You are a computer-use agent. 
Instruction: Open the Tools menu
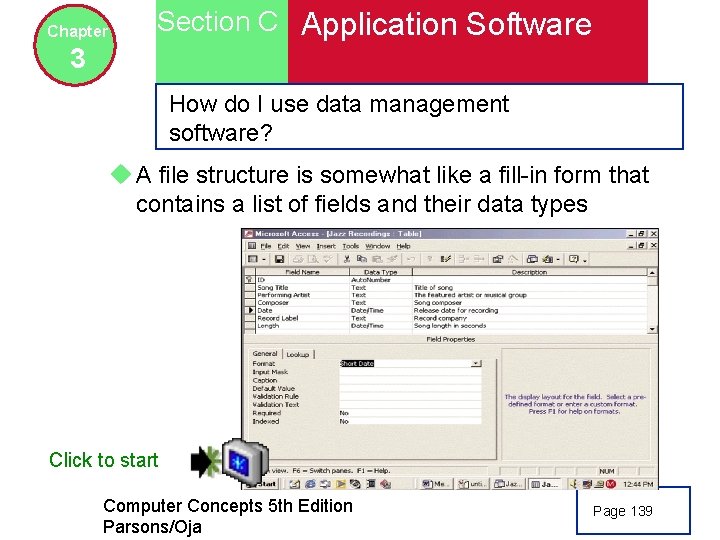pyautogui.click(x=350, y=246)
